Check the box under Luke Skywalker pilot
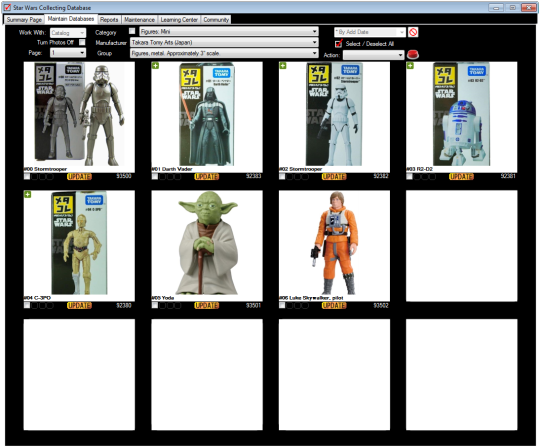 click(282, 305)
